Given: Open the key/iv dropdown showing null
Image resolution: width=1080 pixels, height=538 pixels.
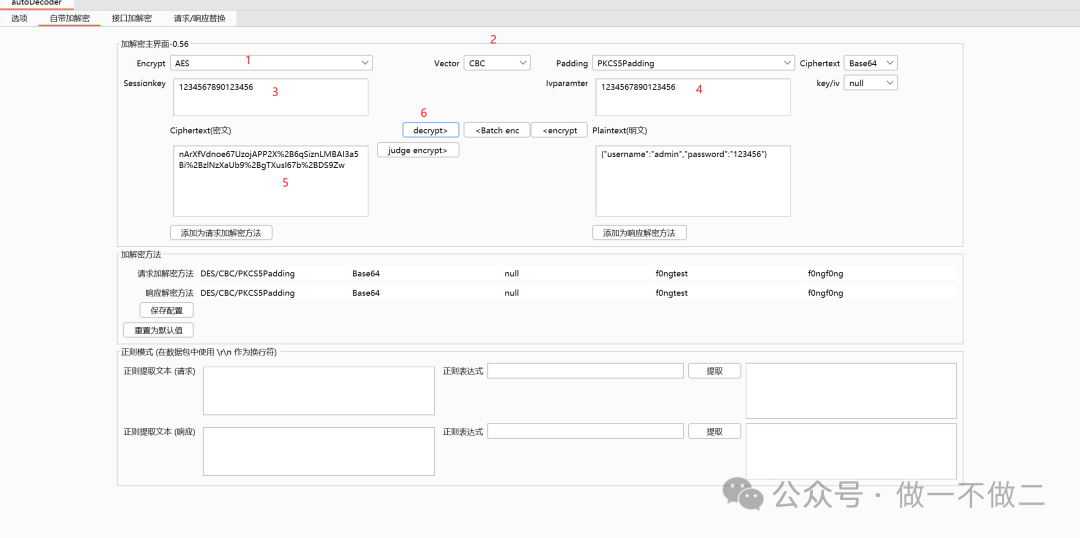Looking at the screenshot, I should (870, 84).
